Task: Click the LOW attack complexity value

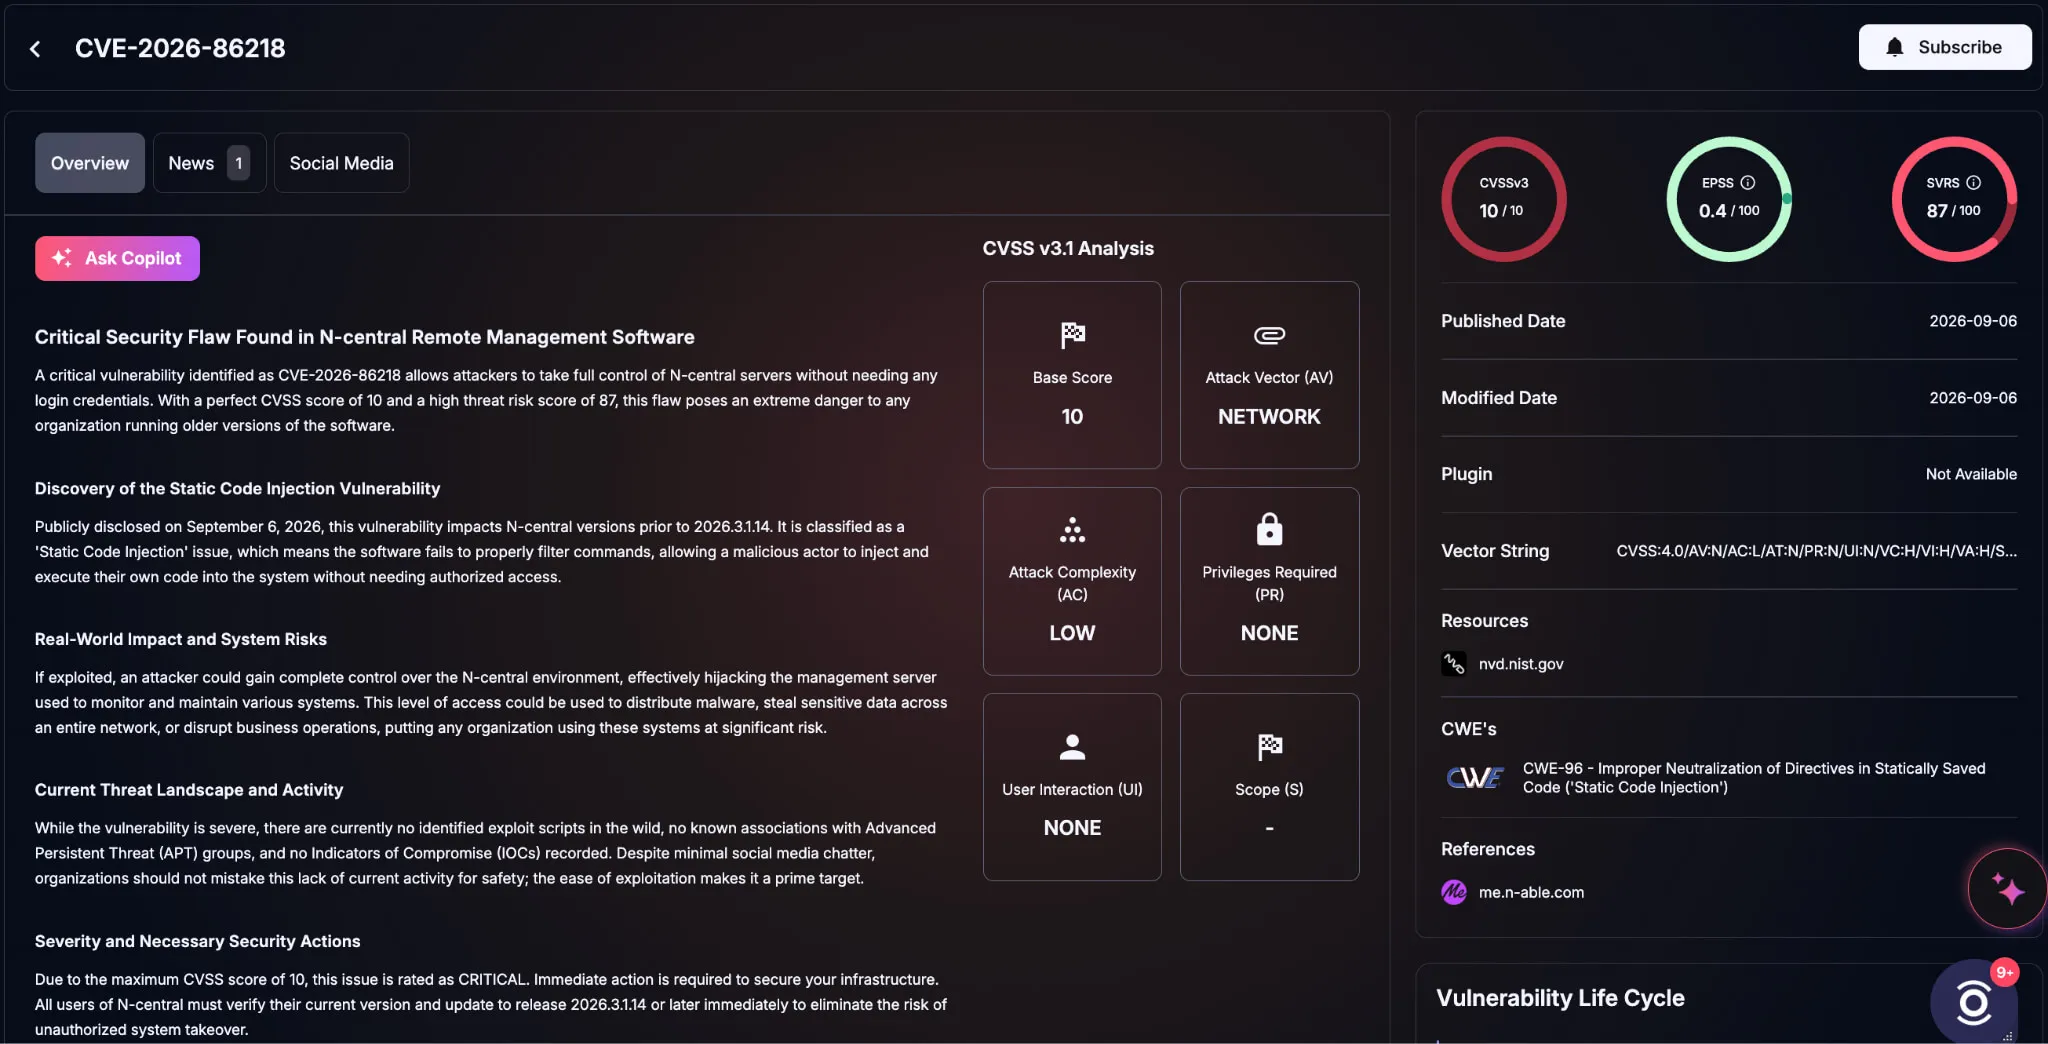Action: coord(1072,633)
